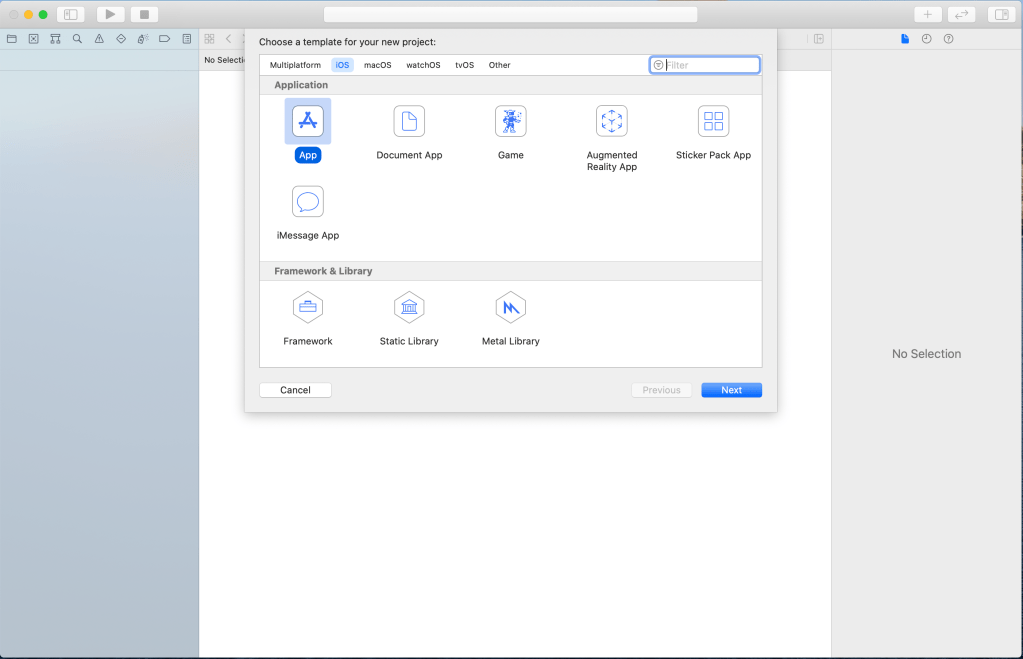
Task: Choose the Metal Library template
Action: tap(510, 307)
